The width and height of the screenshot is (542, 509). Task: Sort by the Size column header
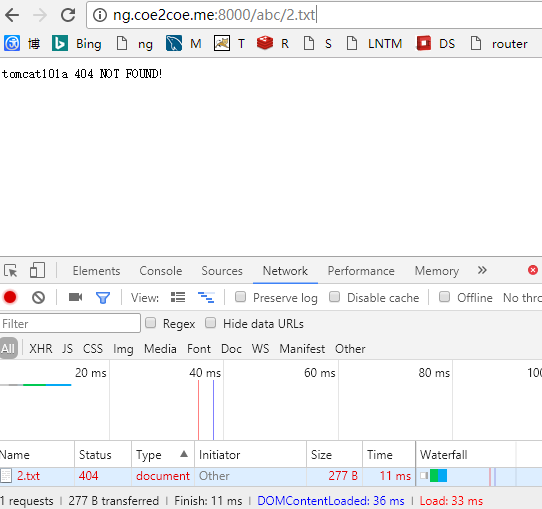click(334, 454)
